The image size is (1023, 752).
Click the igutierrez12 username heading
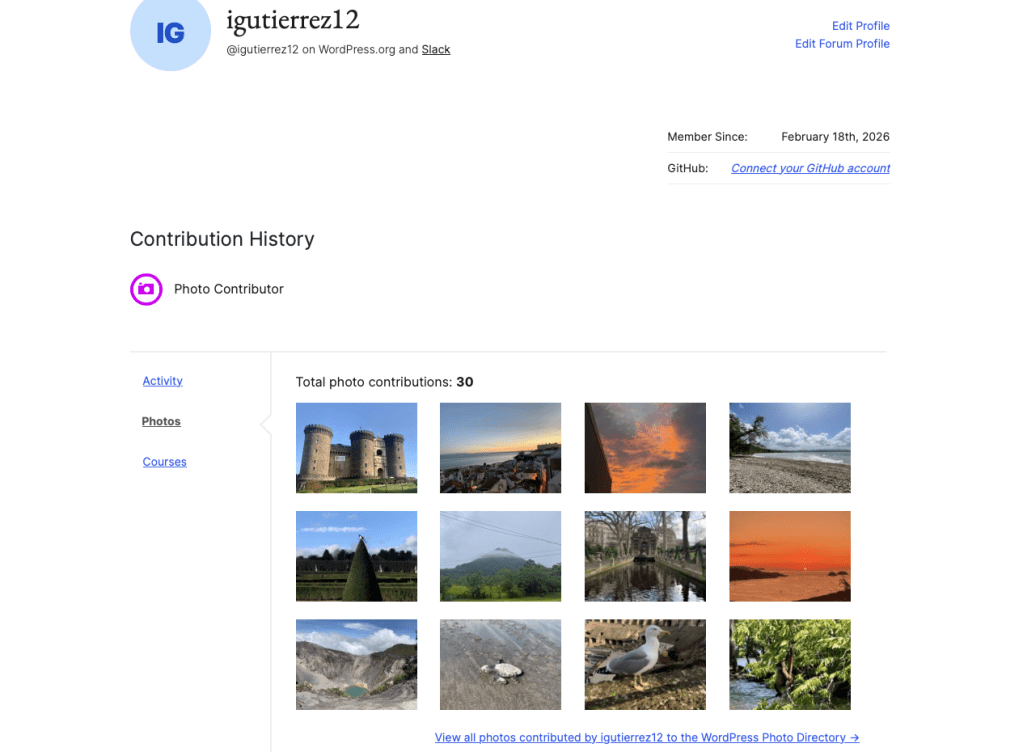click(x=293, y=20)
